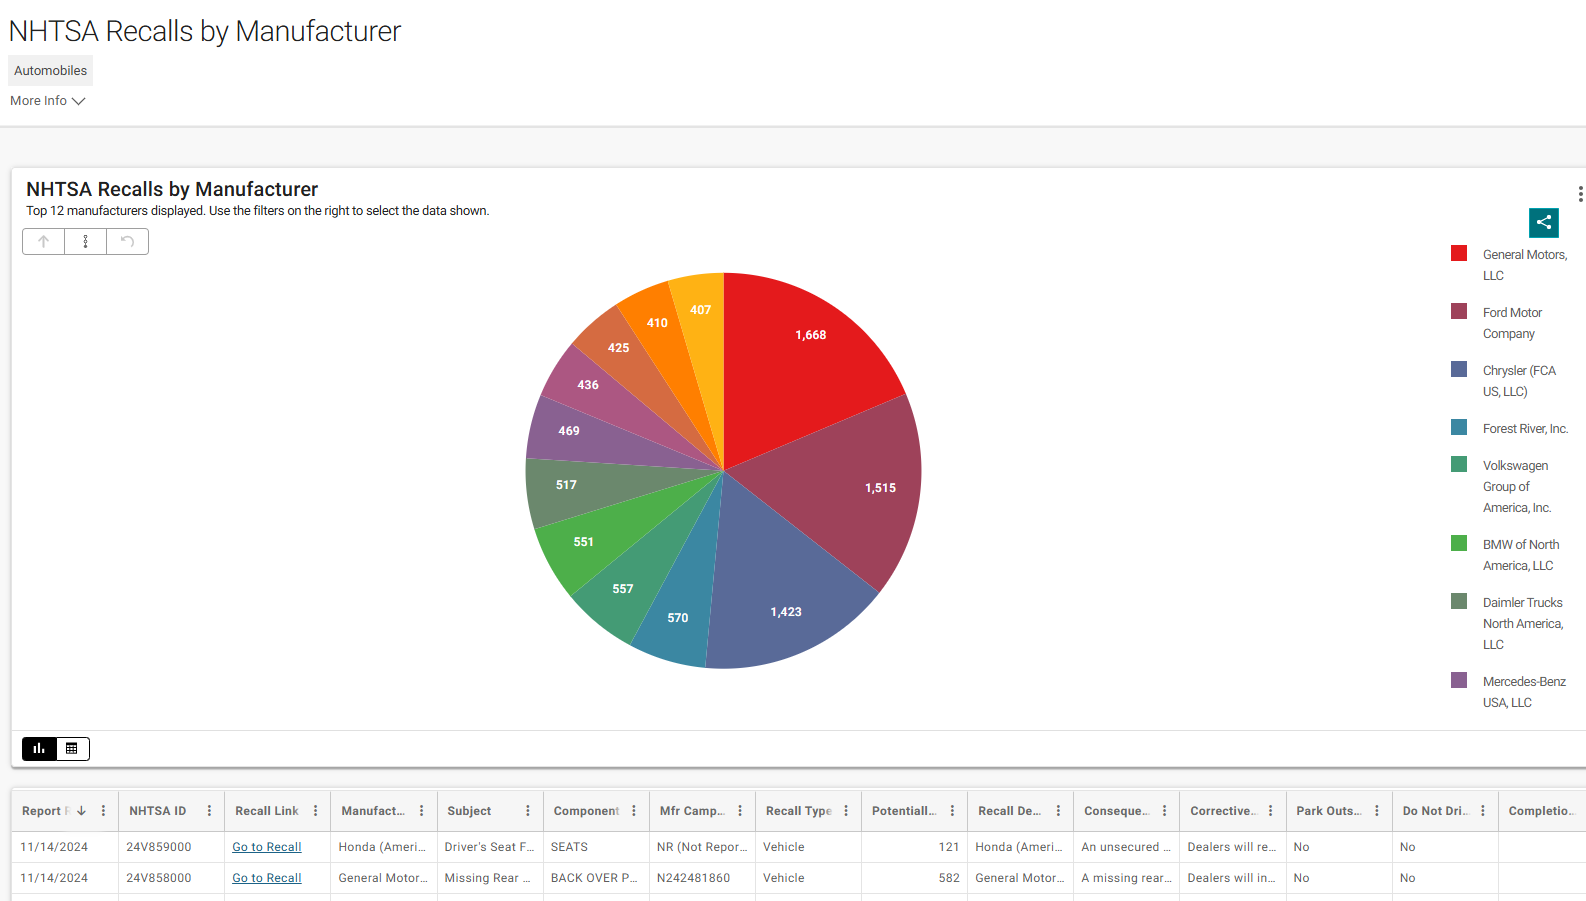1586x901 pixels.
Task: Click BMW of North America legend swatch
Action: [1459, 543]
